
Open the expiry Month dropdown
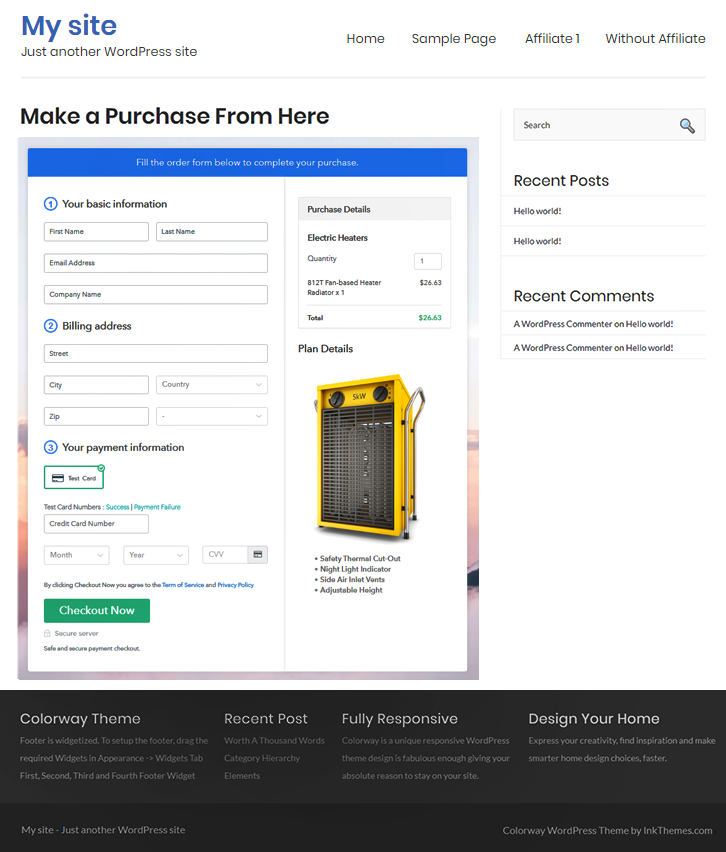pyautogui.click(x=76, y=555)
